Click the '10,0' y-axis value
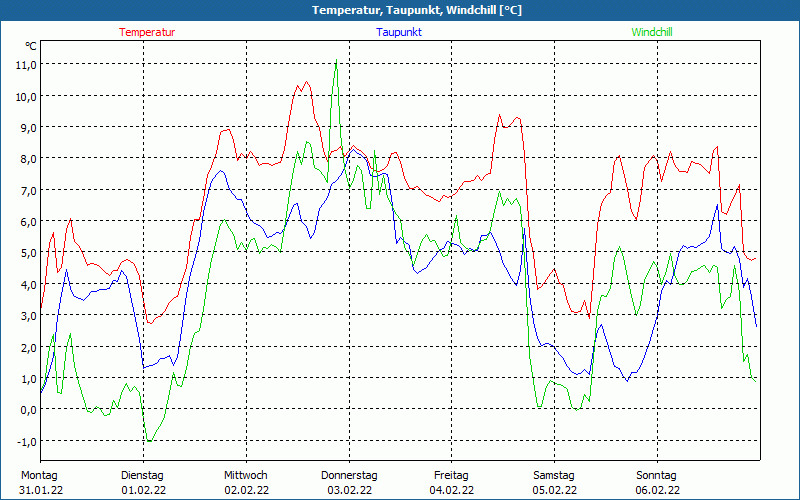Image resolution: width=800 pixels, height=500 pixels. (x=27, y=96)
